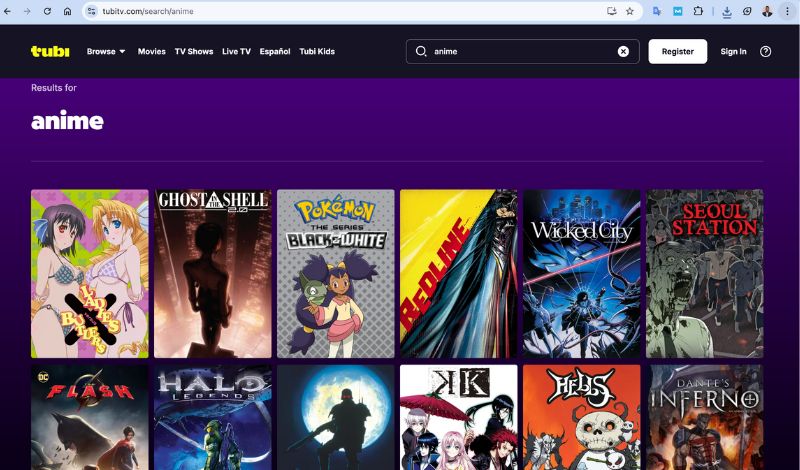Open the Chrome profile avatar
This screenshot has width=800, height=470.
pyautogui.click(x=767, y=11)
